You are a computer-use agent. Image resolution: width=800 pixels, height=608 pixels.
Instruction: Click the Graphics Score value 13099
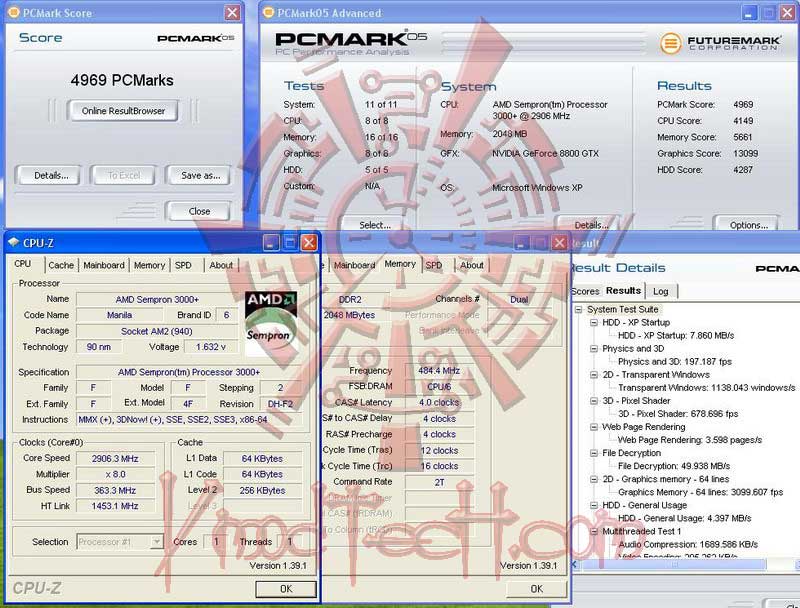(745, 154)
